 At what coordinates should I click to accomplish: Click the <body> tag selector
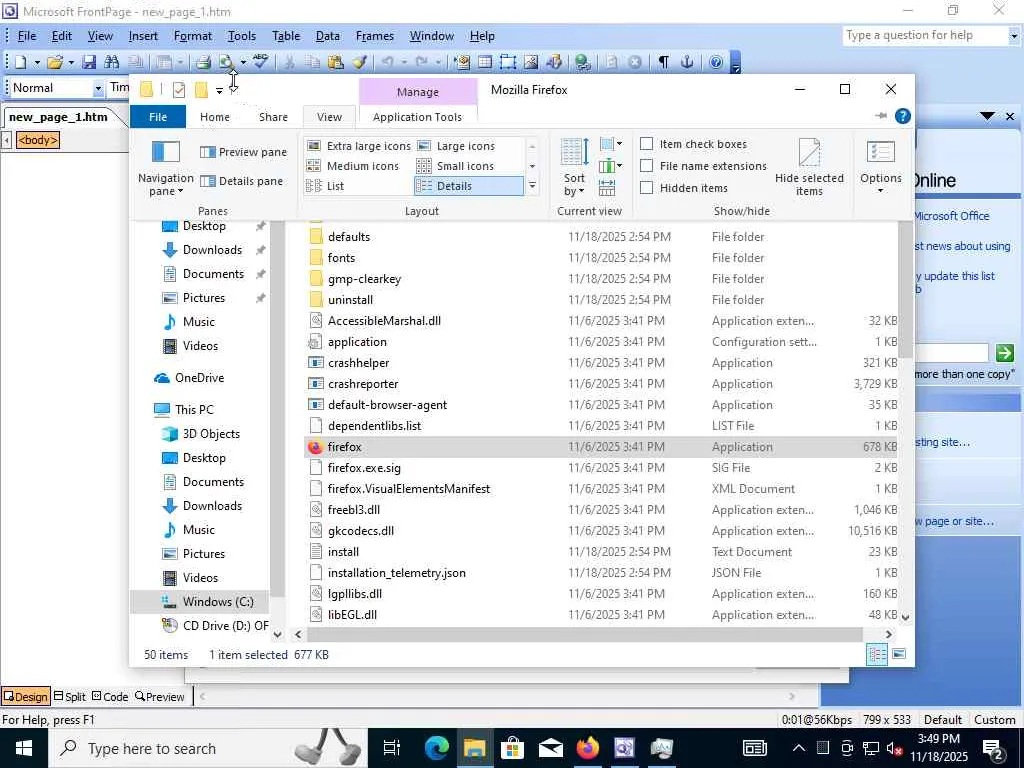click(x=38, y=140)
